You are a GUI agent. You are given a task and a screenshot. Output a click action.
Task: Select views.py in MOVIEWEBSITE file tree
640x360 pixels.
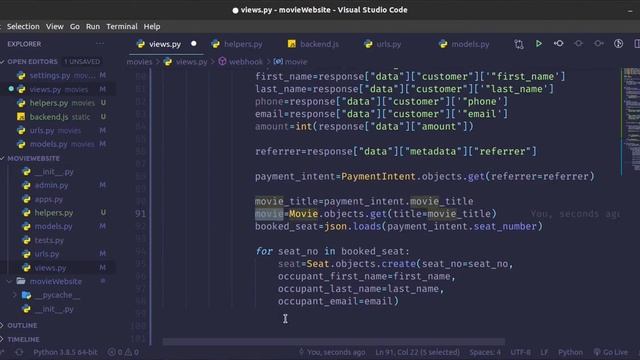point(57,268)
